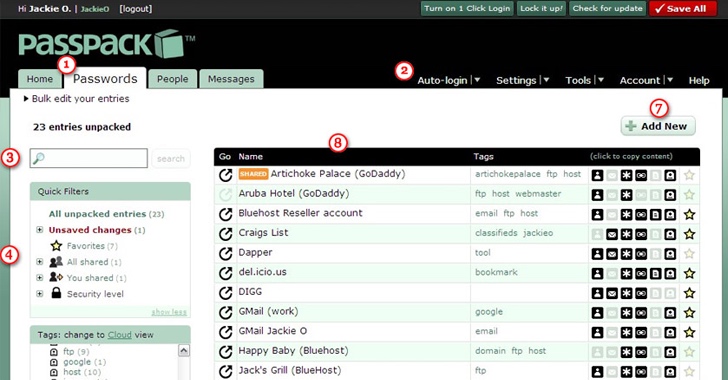The height and width of the screenshot is (380, 728).
Task: Go to the Messages tab
Action: [231, 79]
